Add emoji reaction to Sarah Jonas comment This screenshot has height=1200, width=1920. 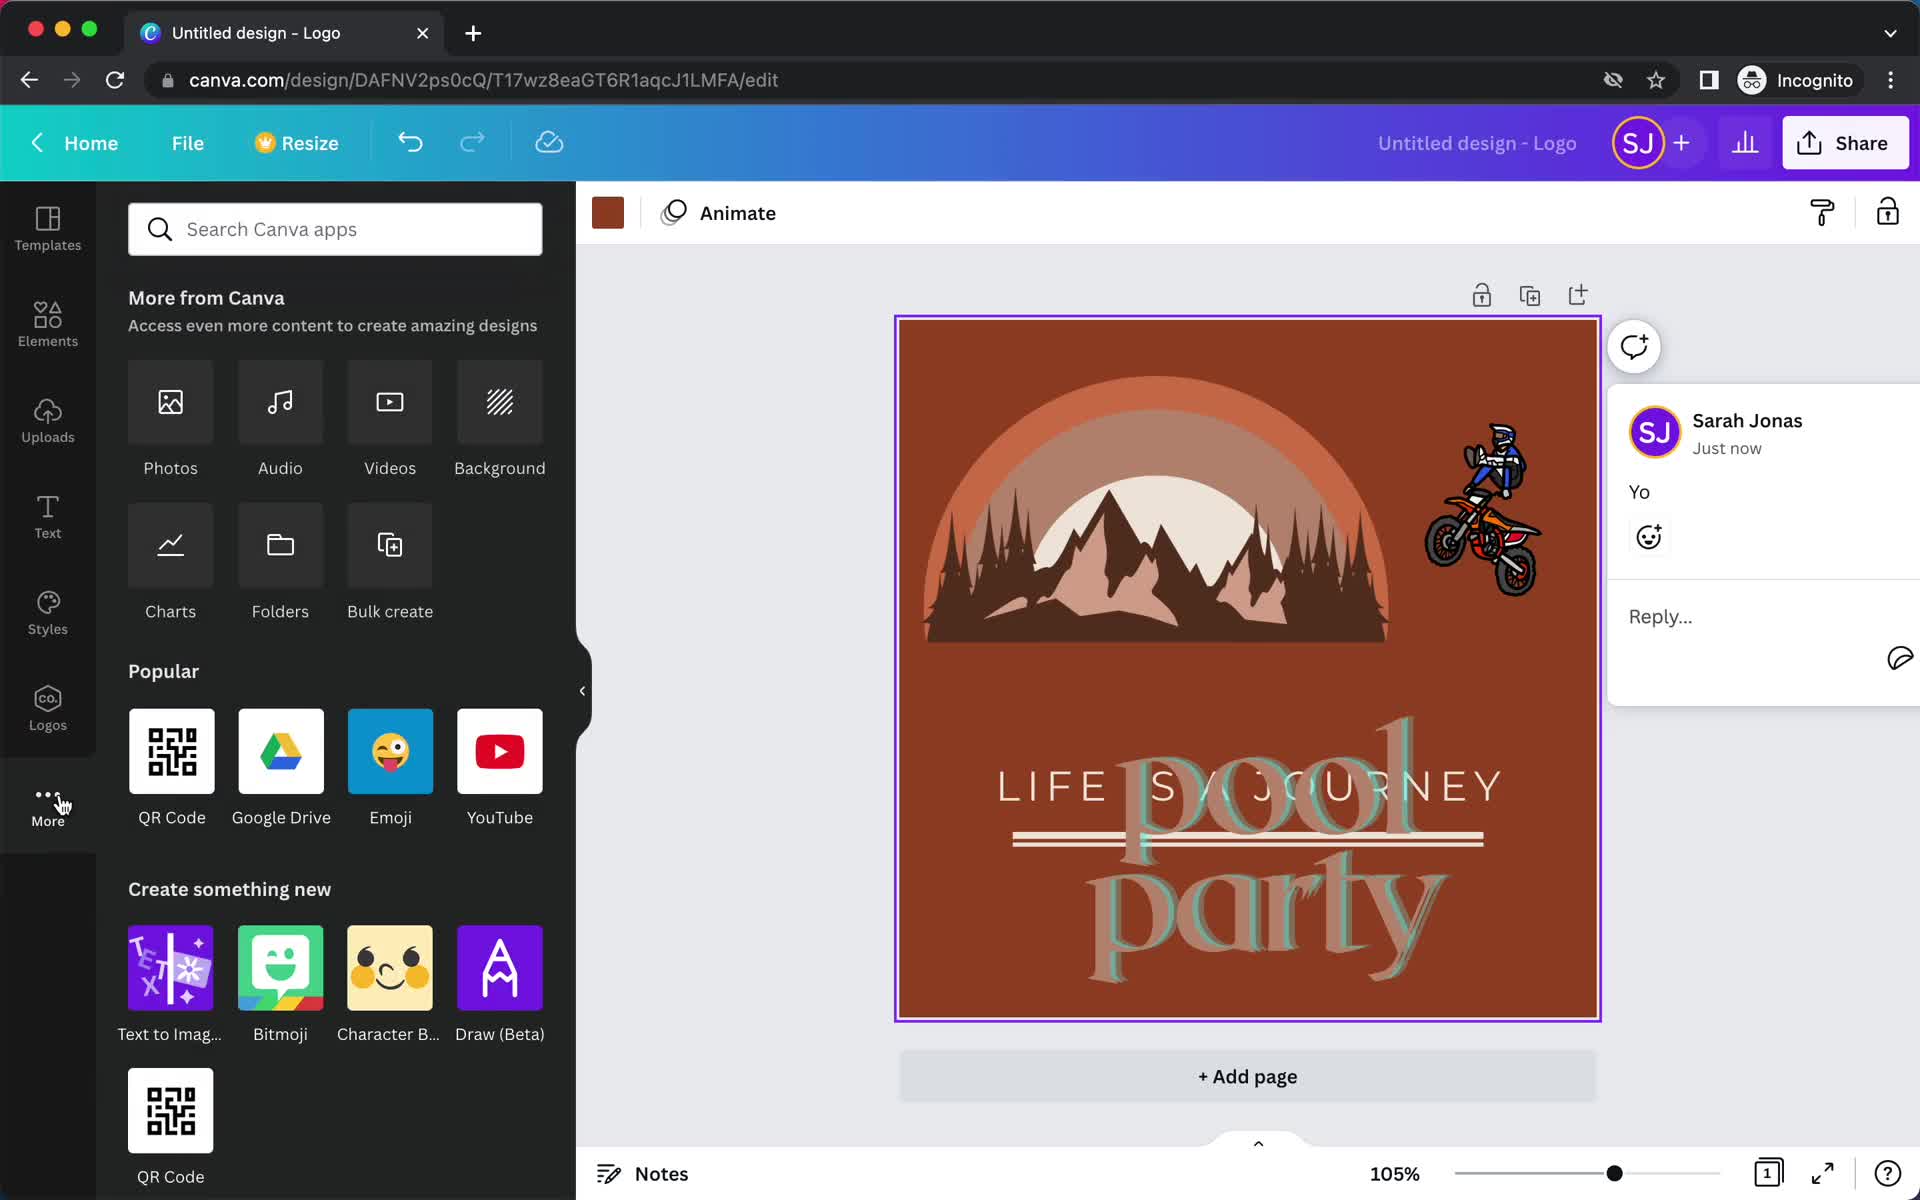(x=1649, y=537)
